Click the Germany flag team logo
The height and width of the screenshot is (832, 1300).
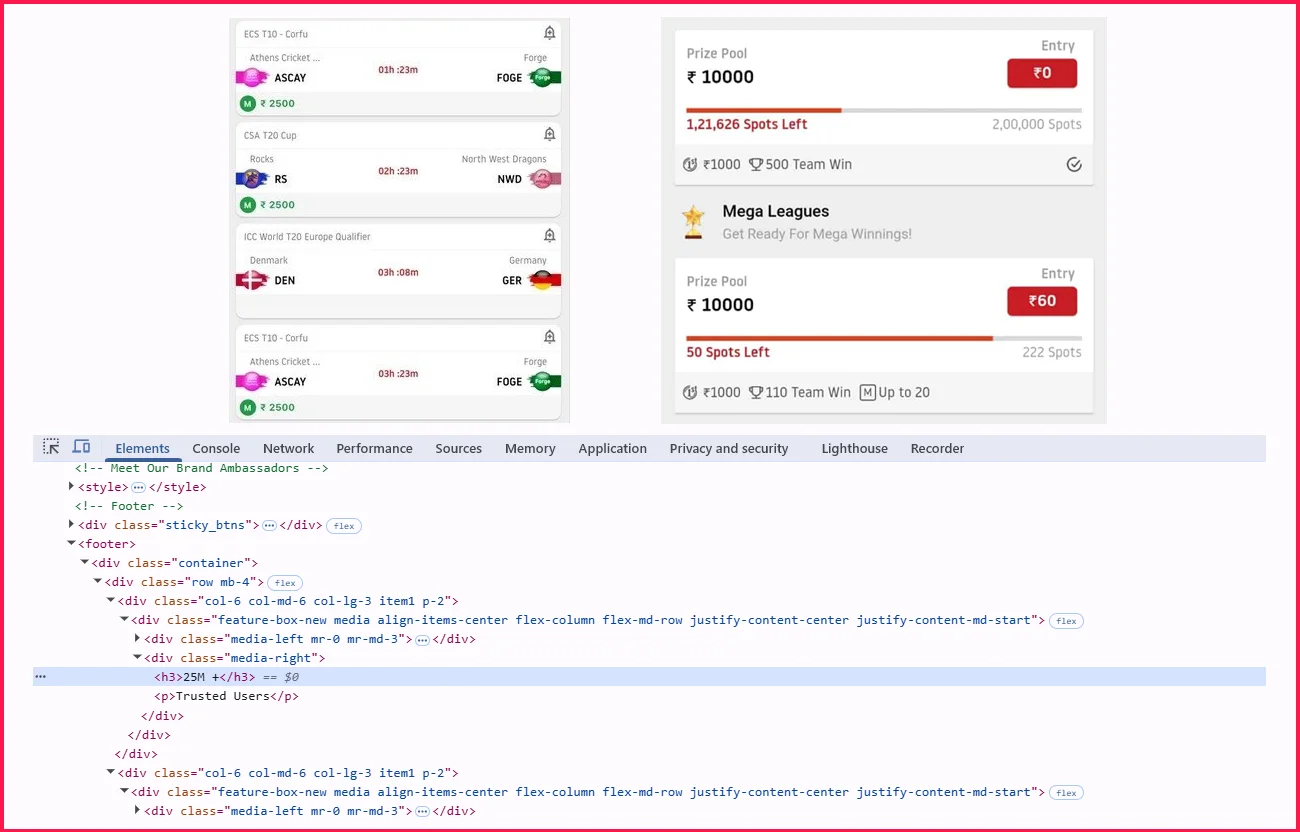pyautogui.click(x=542, y=280)
